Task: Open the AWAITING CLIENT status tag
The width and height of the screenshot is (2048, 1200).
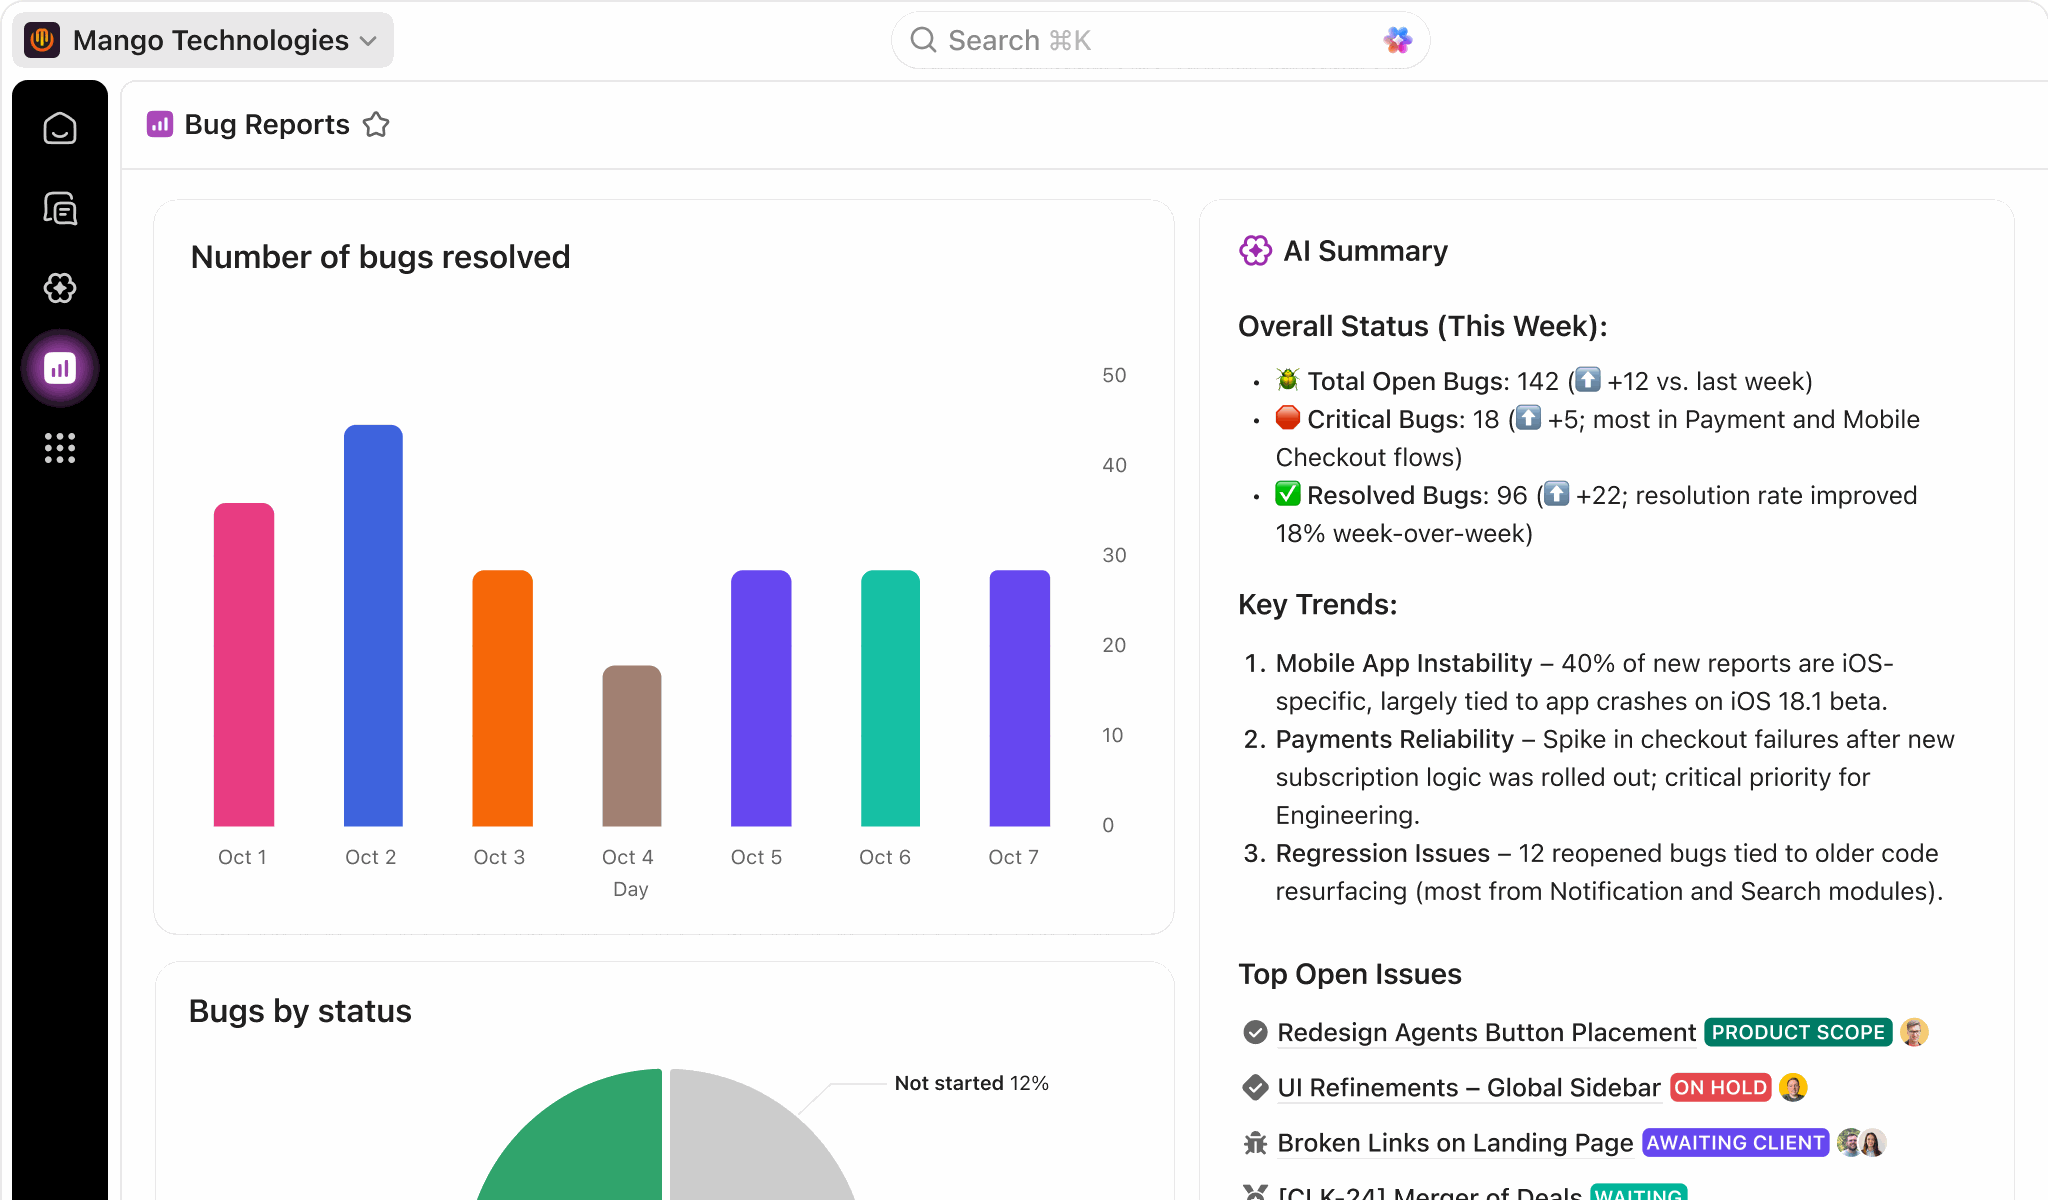Action: coord(1735,1142)
